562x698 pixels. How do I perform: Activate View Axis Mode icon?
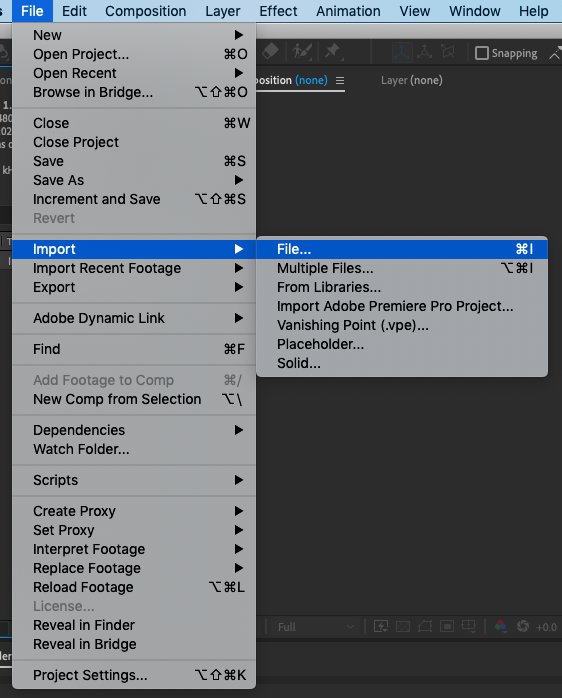[x=448, y=52]
